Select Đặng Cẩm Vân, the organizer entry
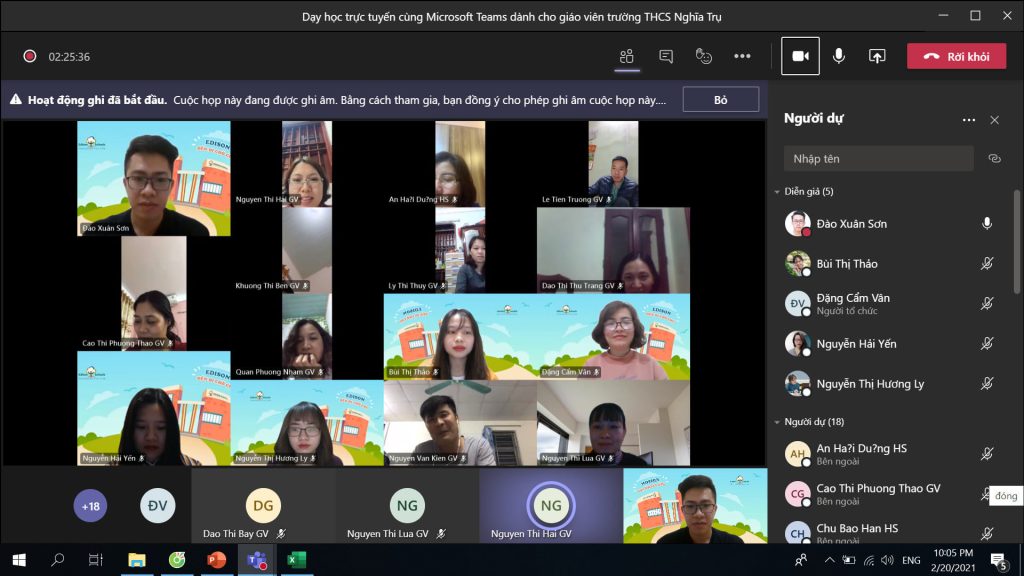The height and width of the screenshot is (576, 1024). 852,304
